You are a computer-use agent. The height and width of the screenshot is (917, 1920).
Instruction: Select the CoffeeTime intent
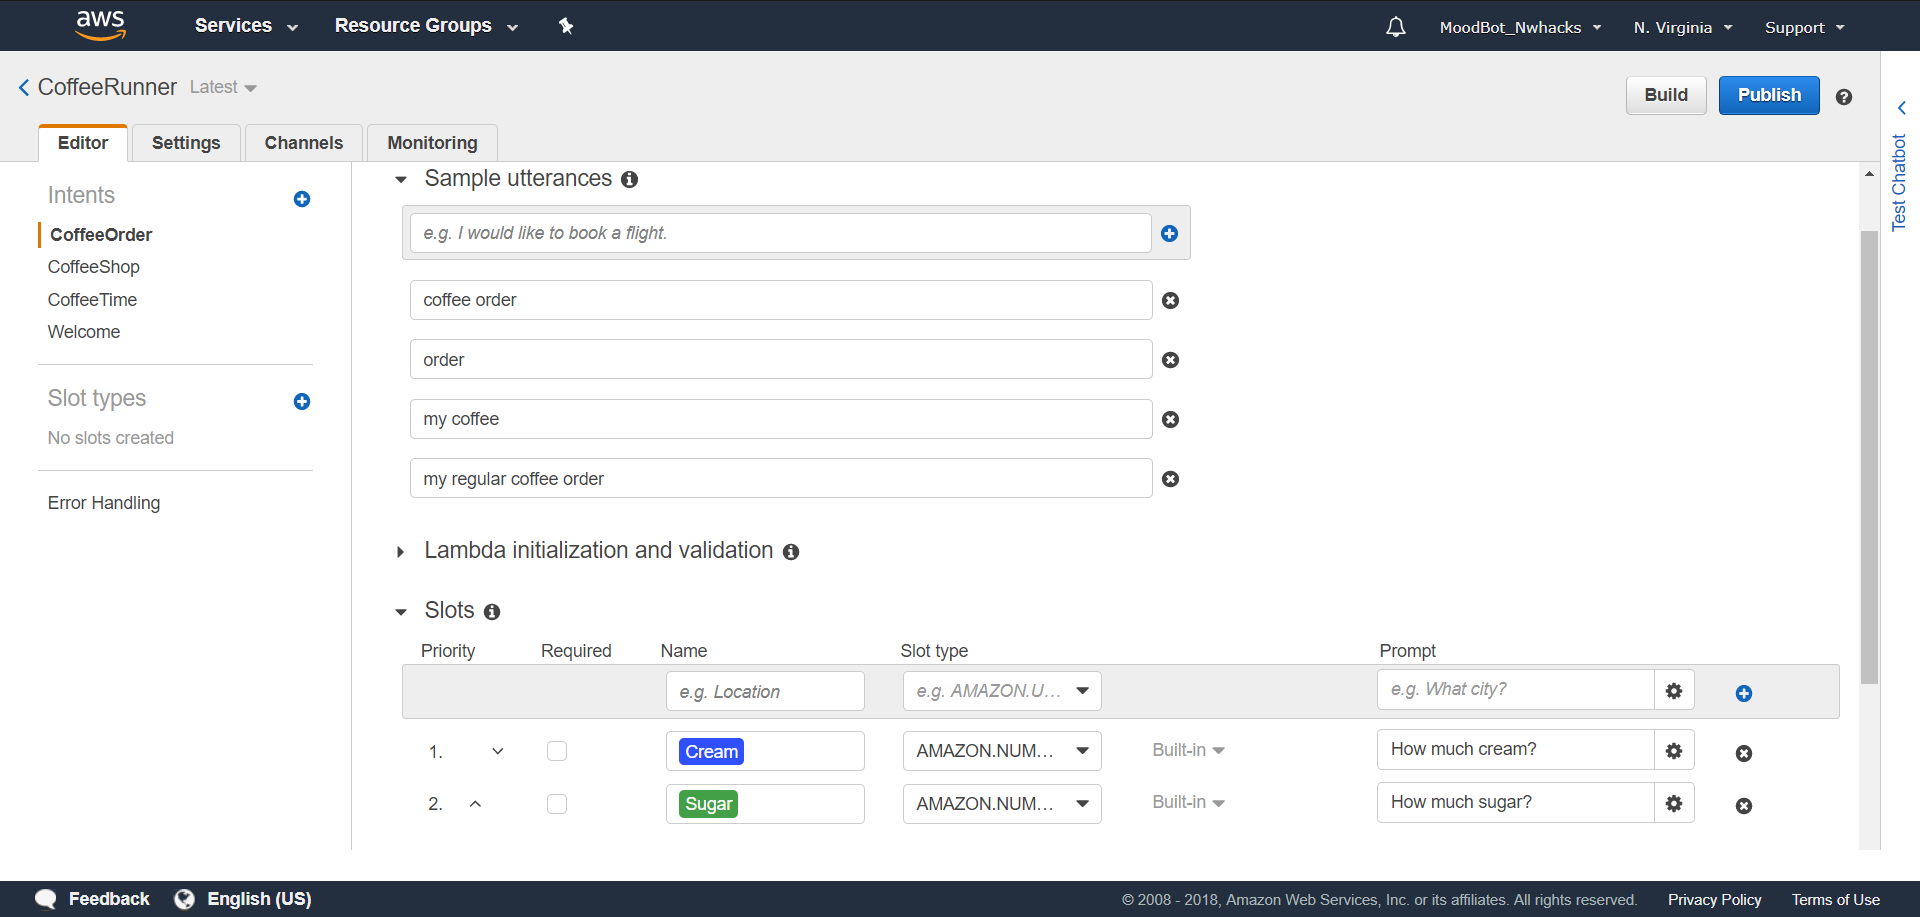(x=92, y=300)
